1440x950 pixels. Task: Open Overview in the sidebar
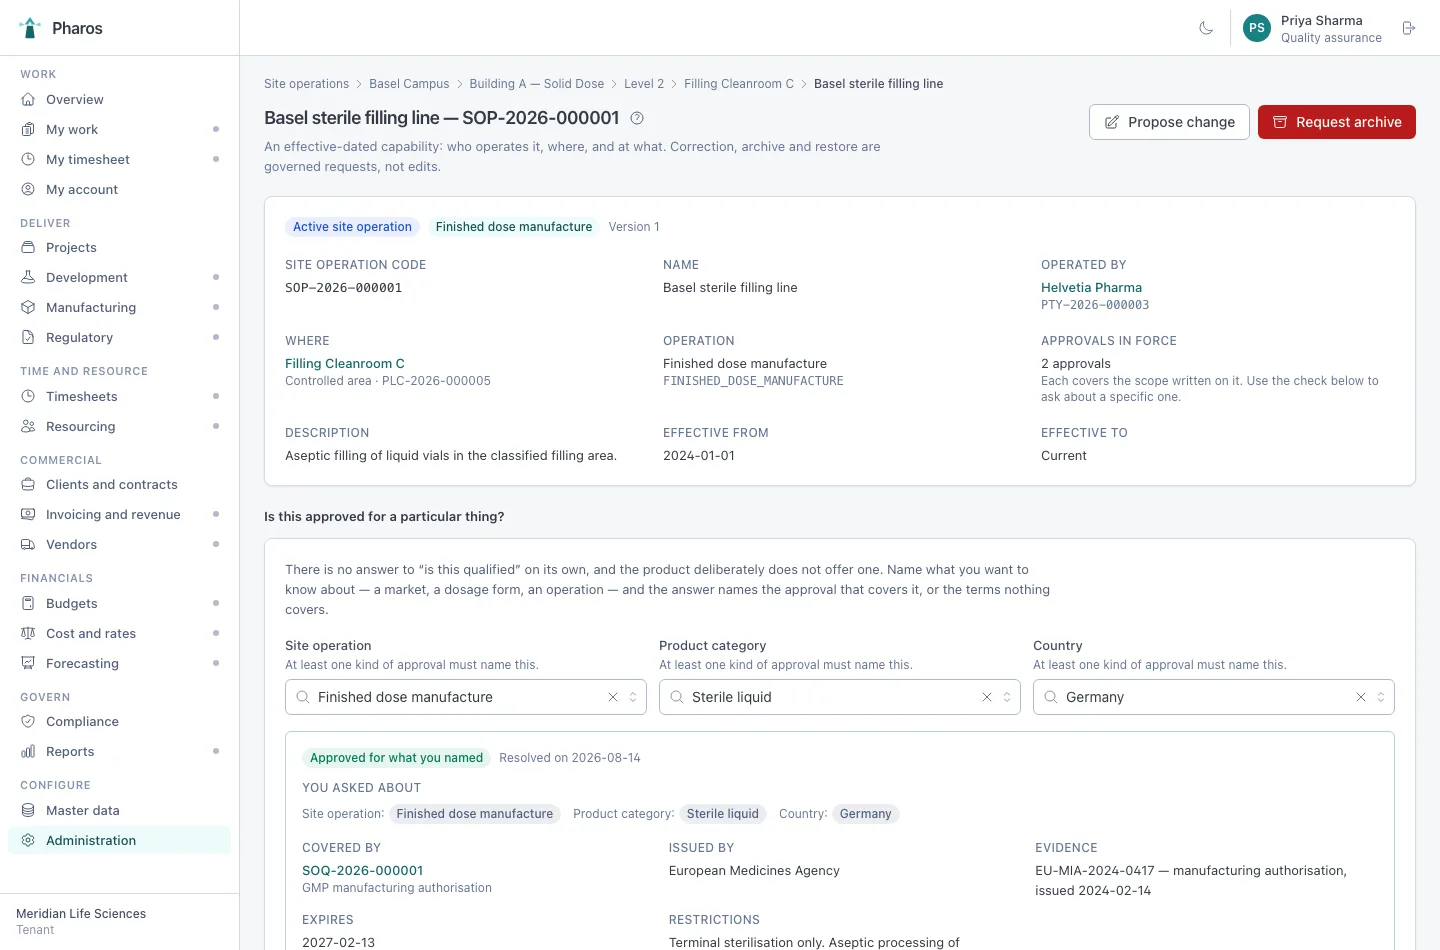click(x=120, y=100)
